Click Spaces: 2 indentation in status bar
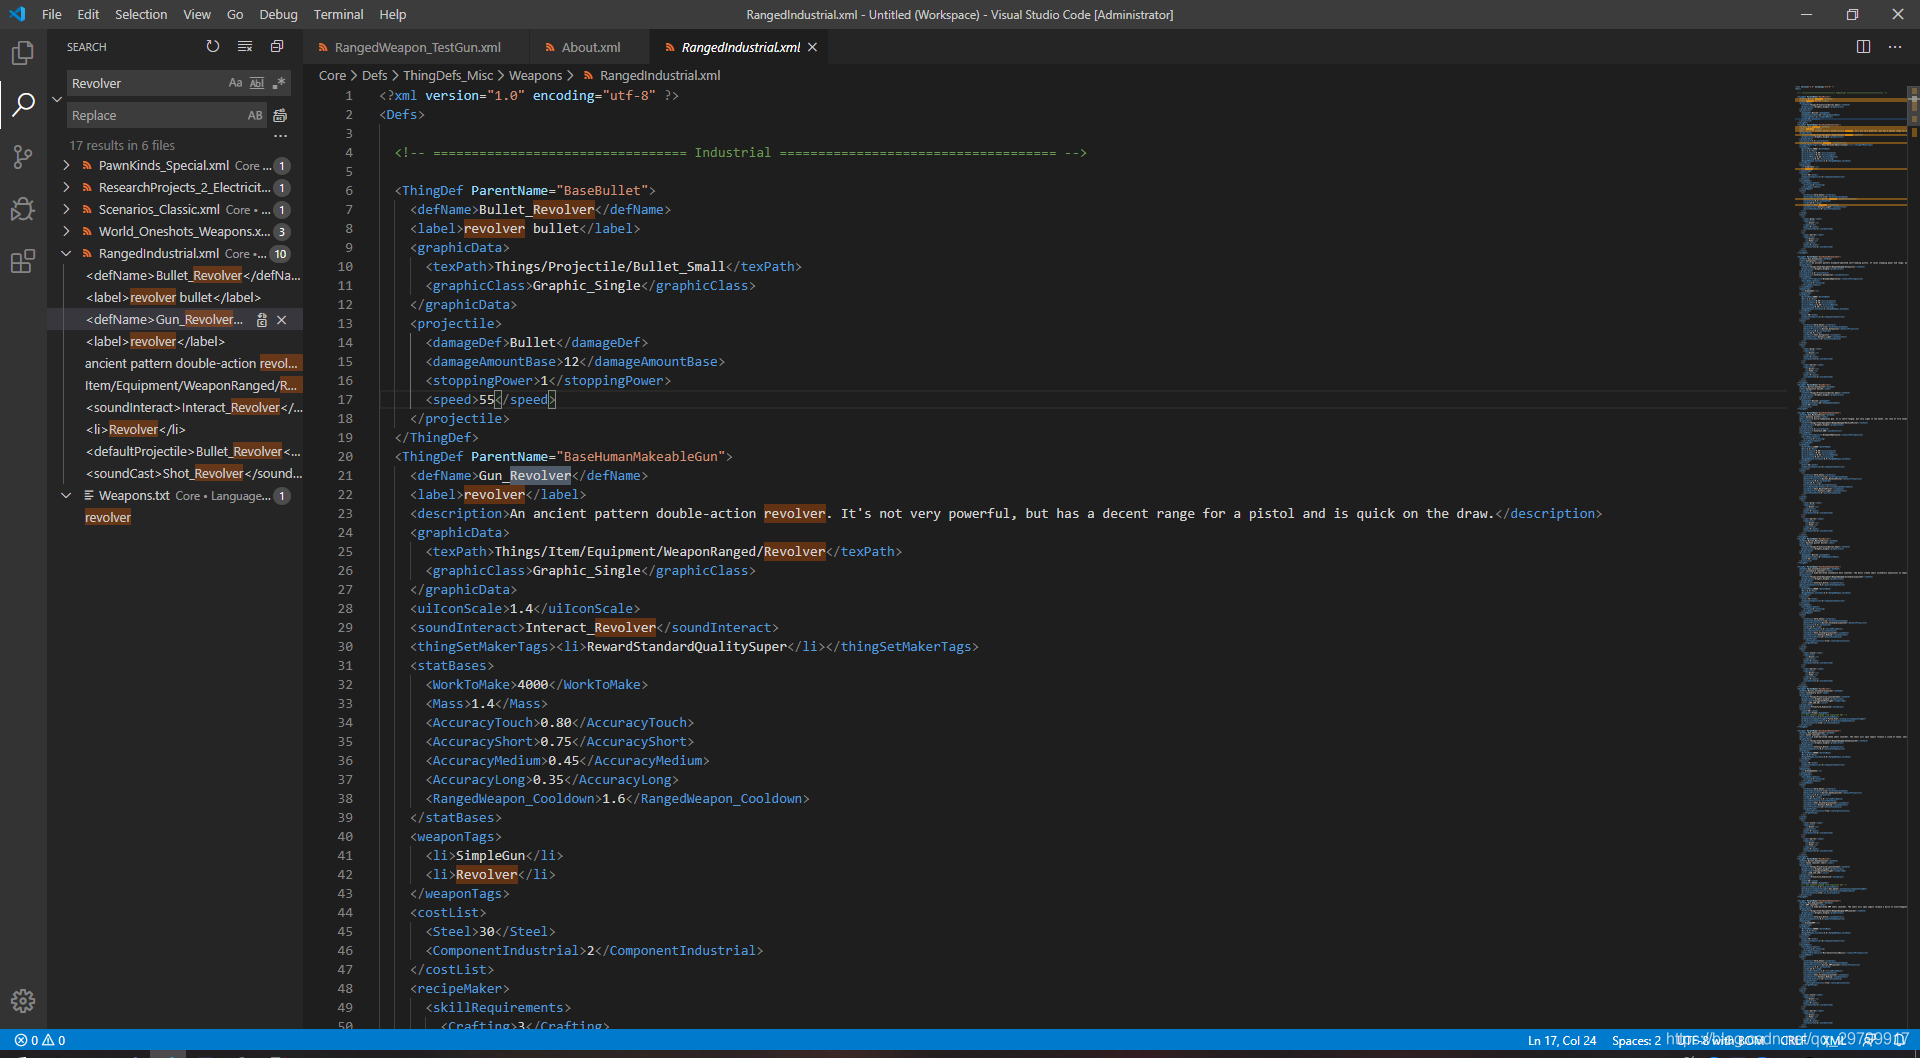 pos(1636,1040)
